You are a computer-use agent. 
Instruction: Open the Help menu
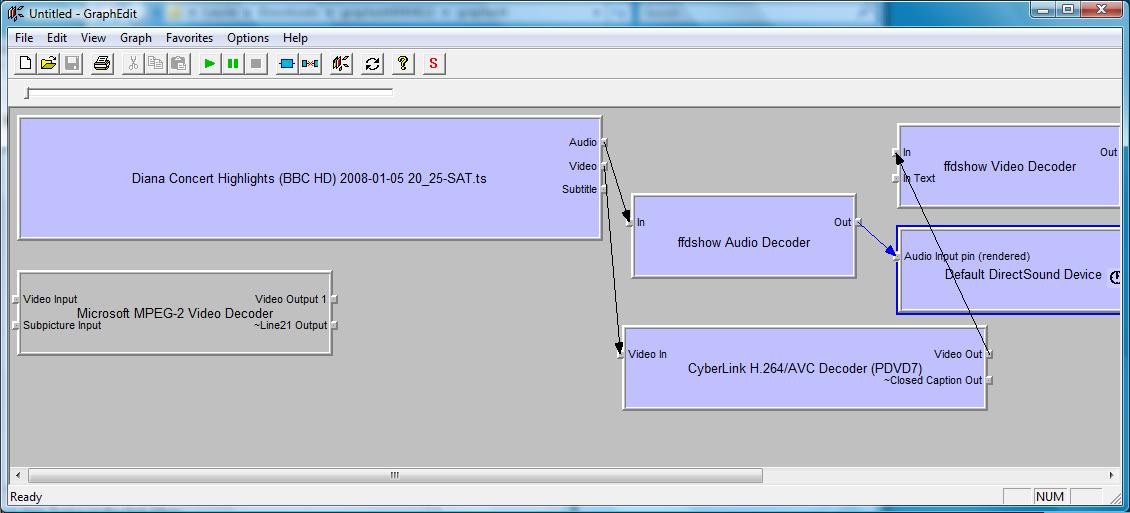coord(295,37)
